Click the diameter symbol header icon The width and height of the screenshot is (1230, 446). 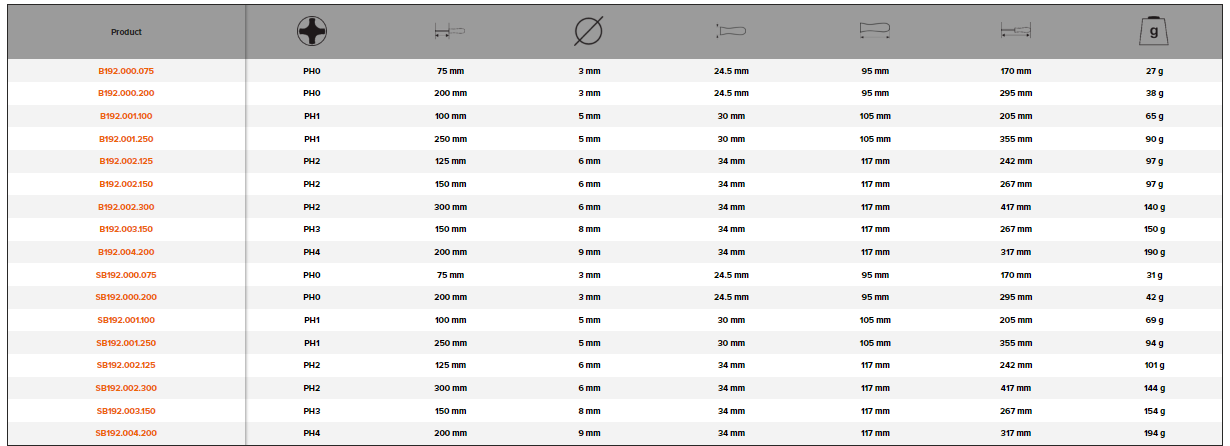click(x=588, y=32)
